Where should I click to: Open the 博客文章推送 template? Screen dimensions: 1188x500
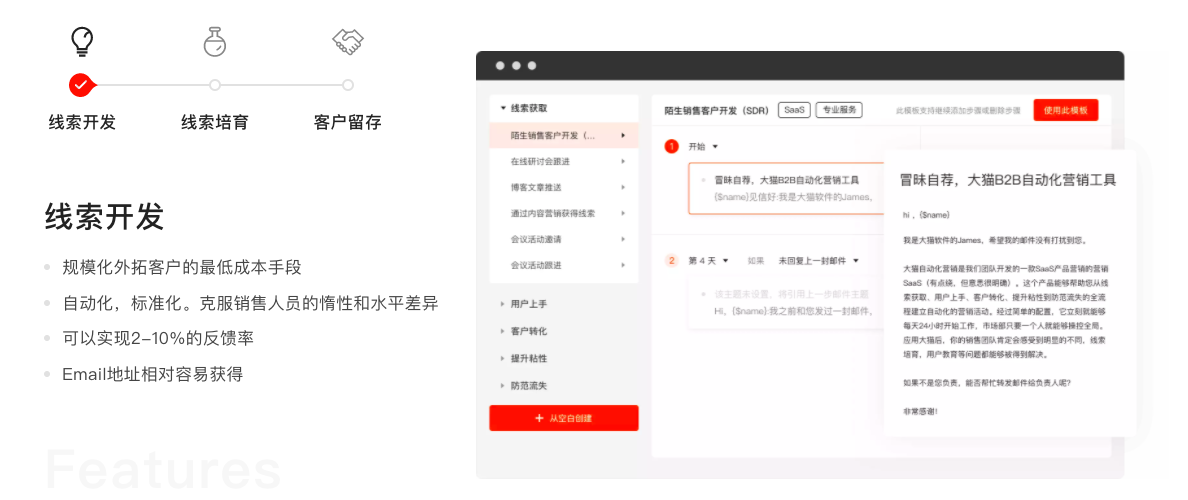(x=536, y=187)
